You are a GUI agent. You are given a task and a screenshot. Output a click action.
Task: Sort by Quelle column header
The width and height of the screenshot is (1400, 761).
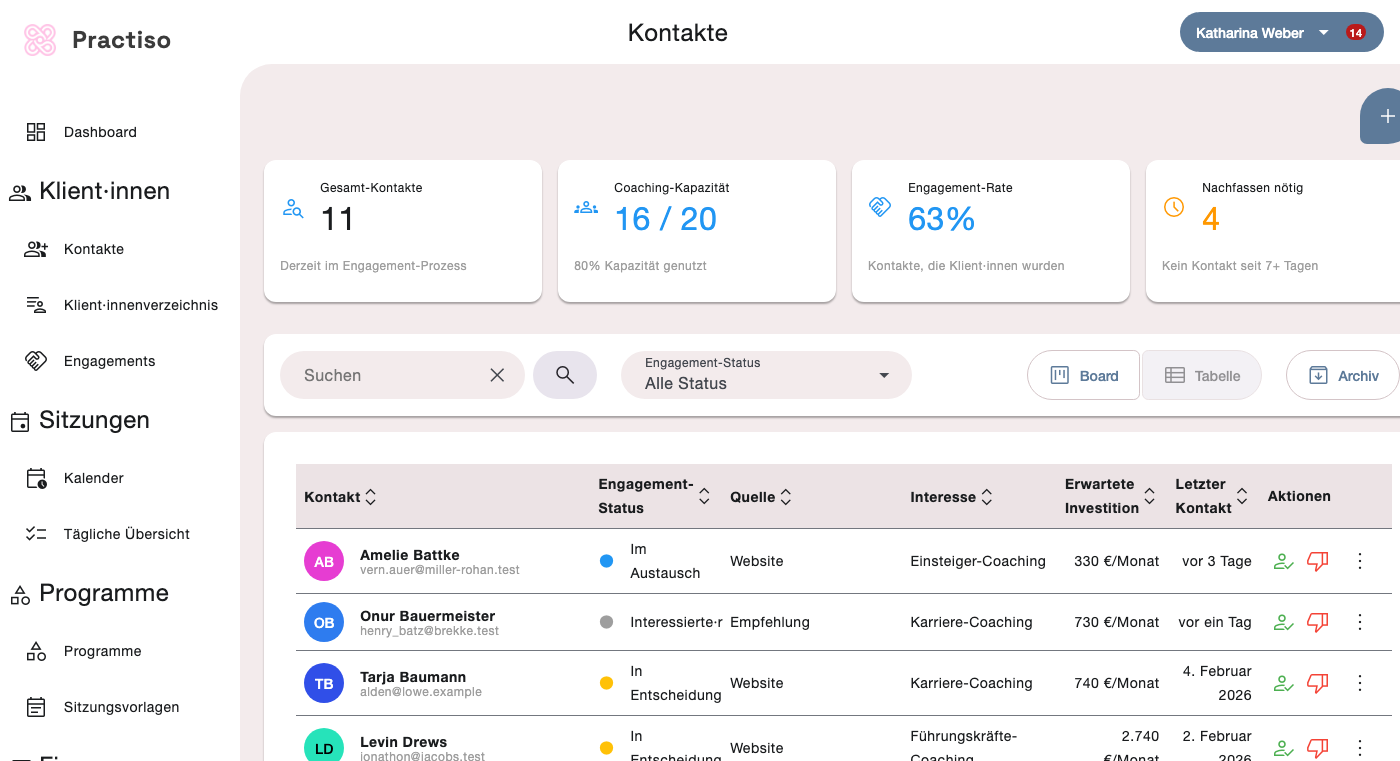[x=786, y=496]
